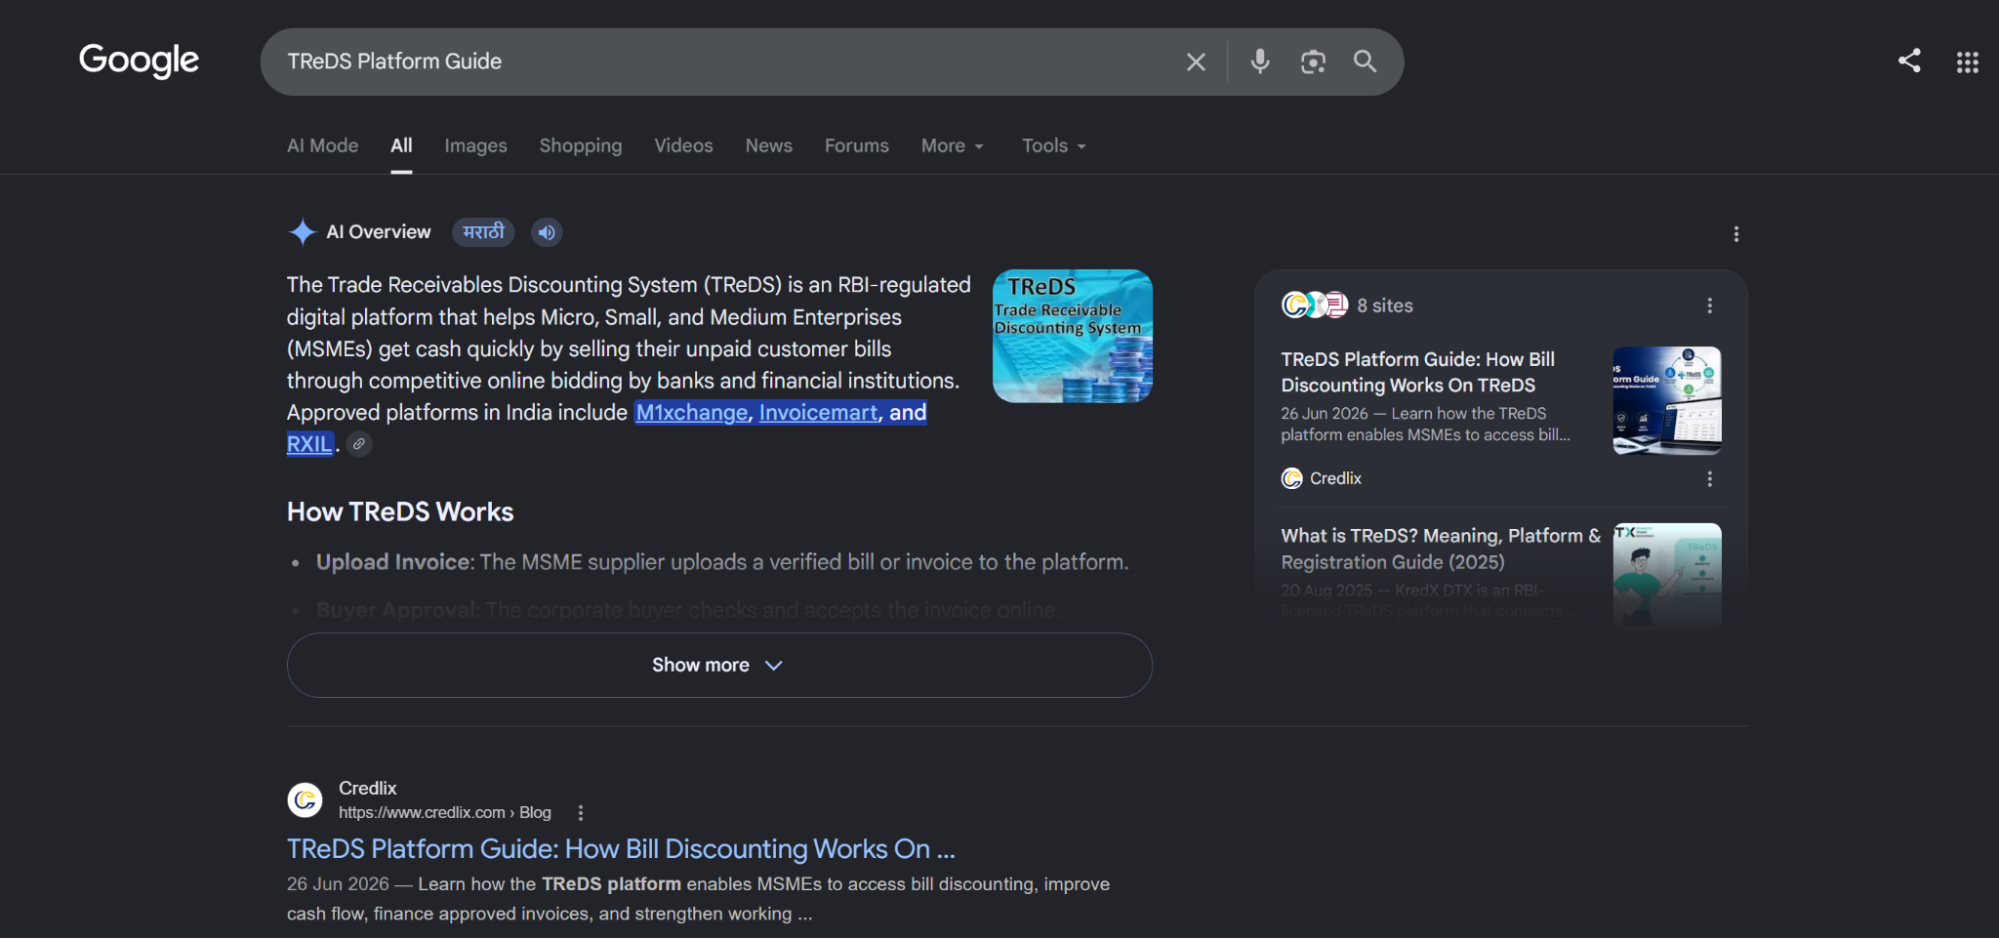
Task: Play AI Overview audio with speaker icon
Action: pyautogui.click(x=546, y=233)
